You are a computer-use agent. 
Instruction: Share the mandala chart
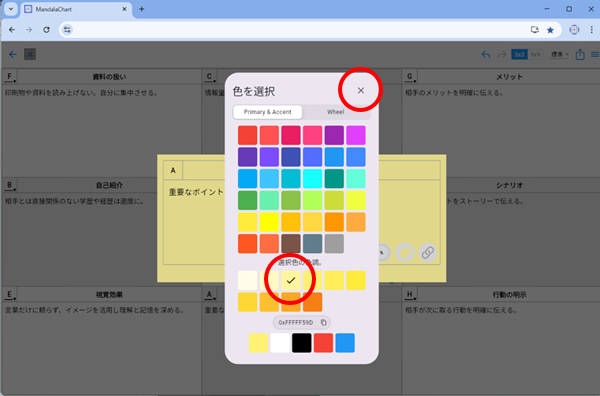[x=580, y=54]
